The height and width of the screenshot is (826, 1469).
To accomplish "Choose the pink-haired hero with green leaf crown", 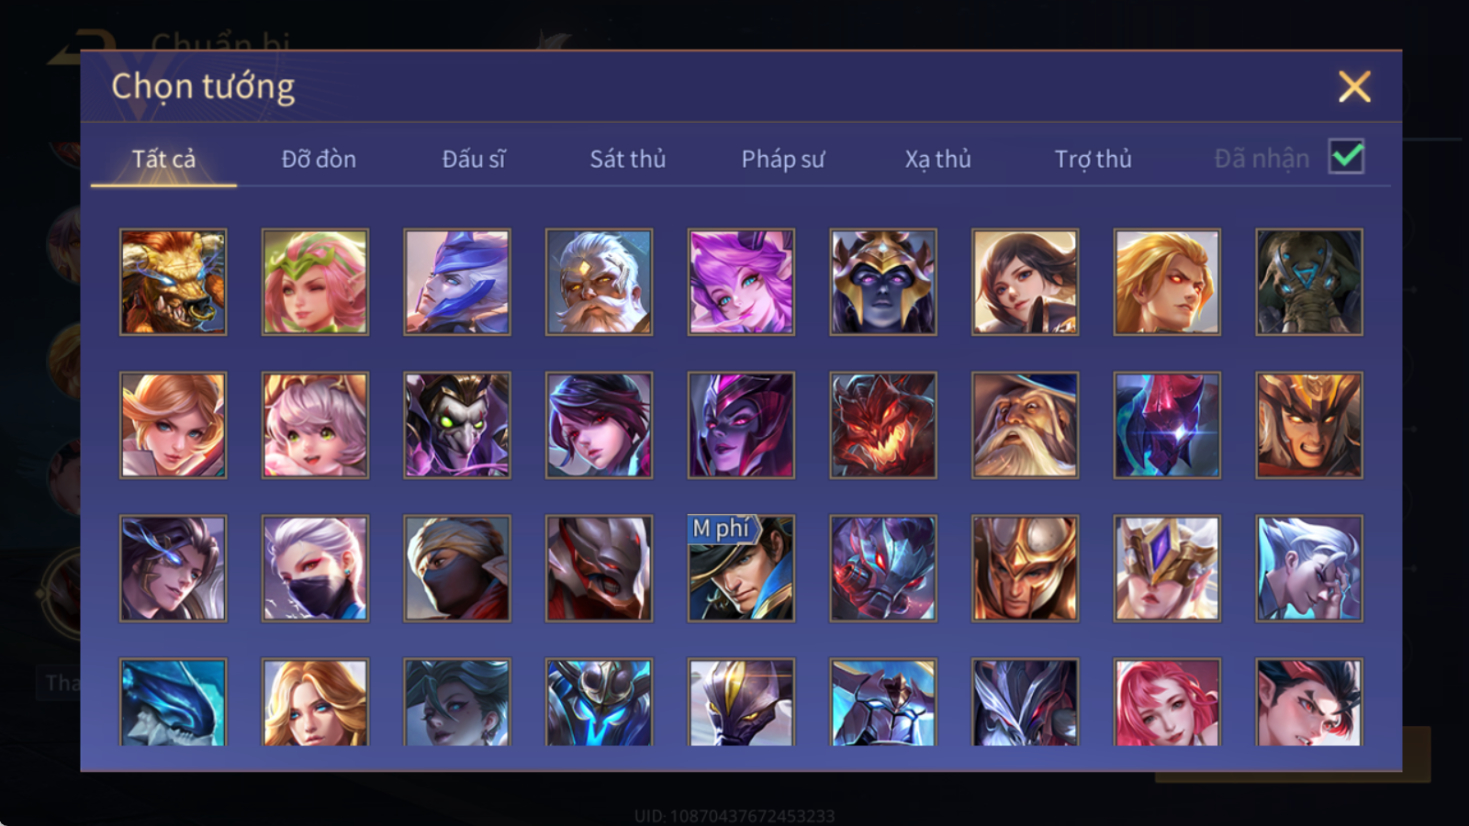I will [315, 282].
